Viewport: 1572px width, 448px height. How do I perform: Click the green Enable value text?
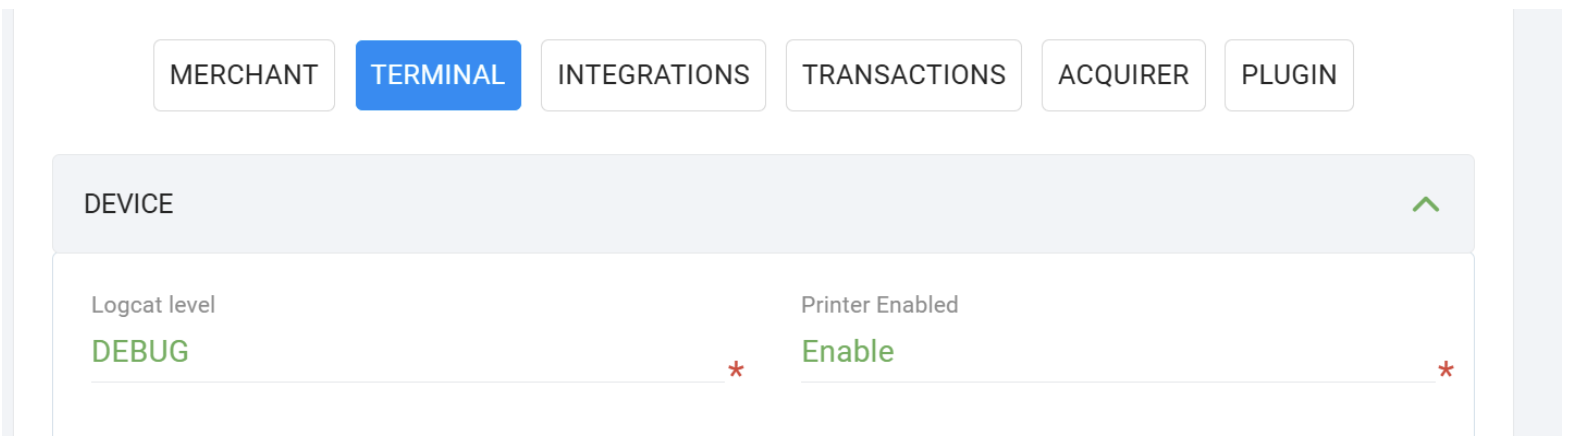(x=848, y=352)
